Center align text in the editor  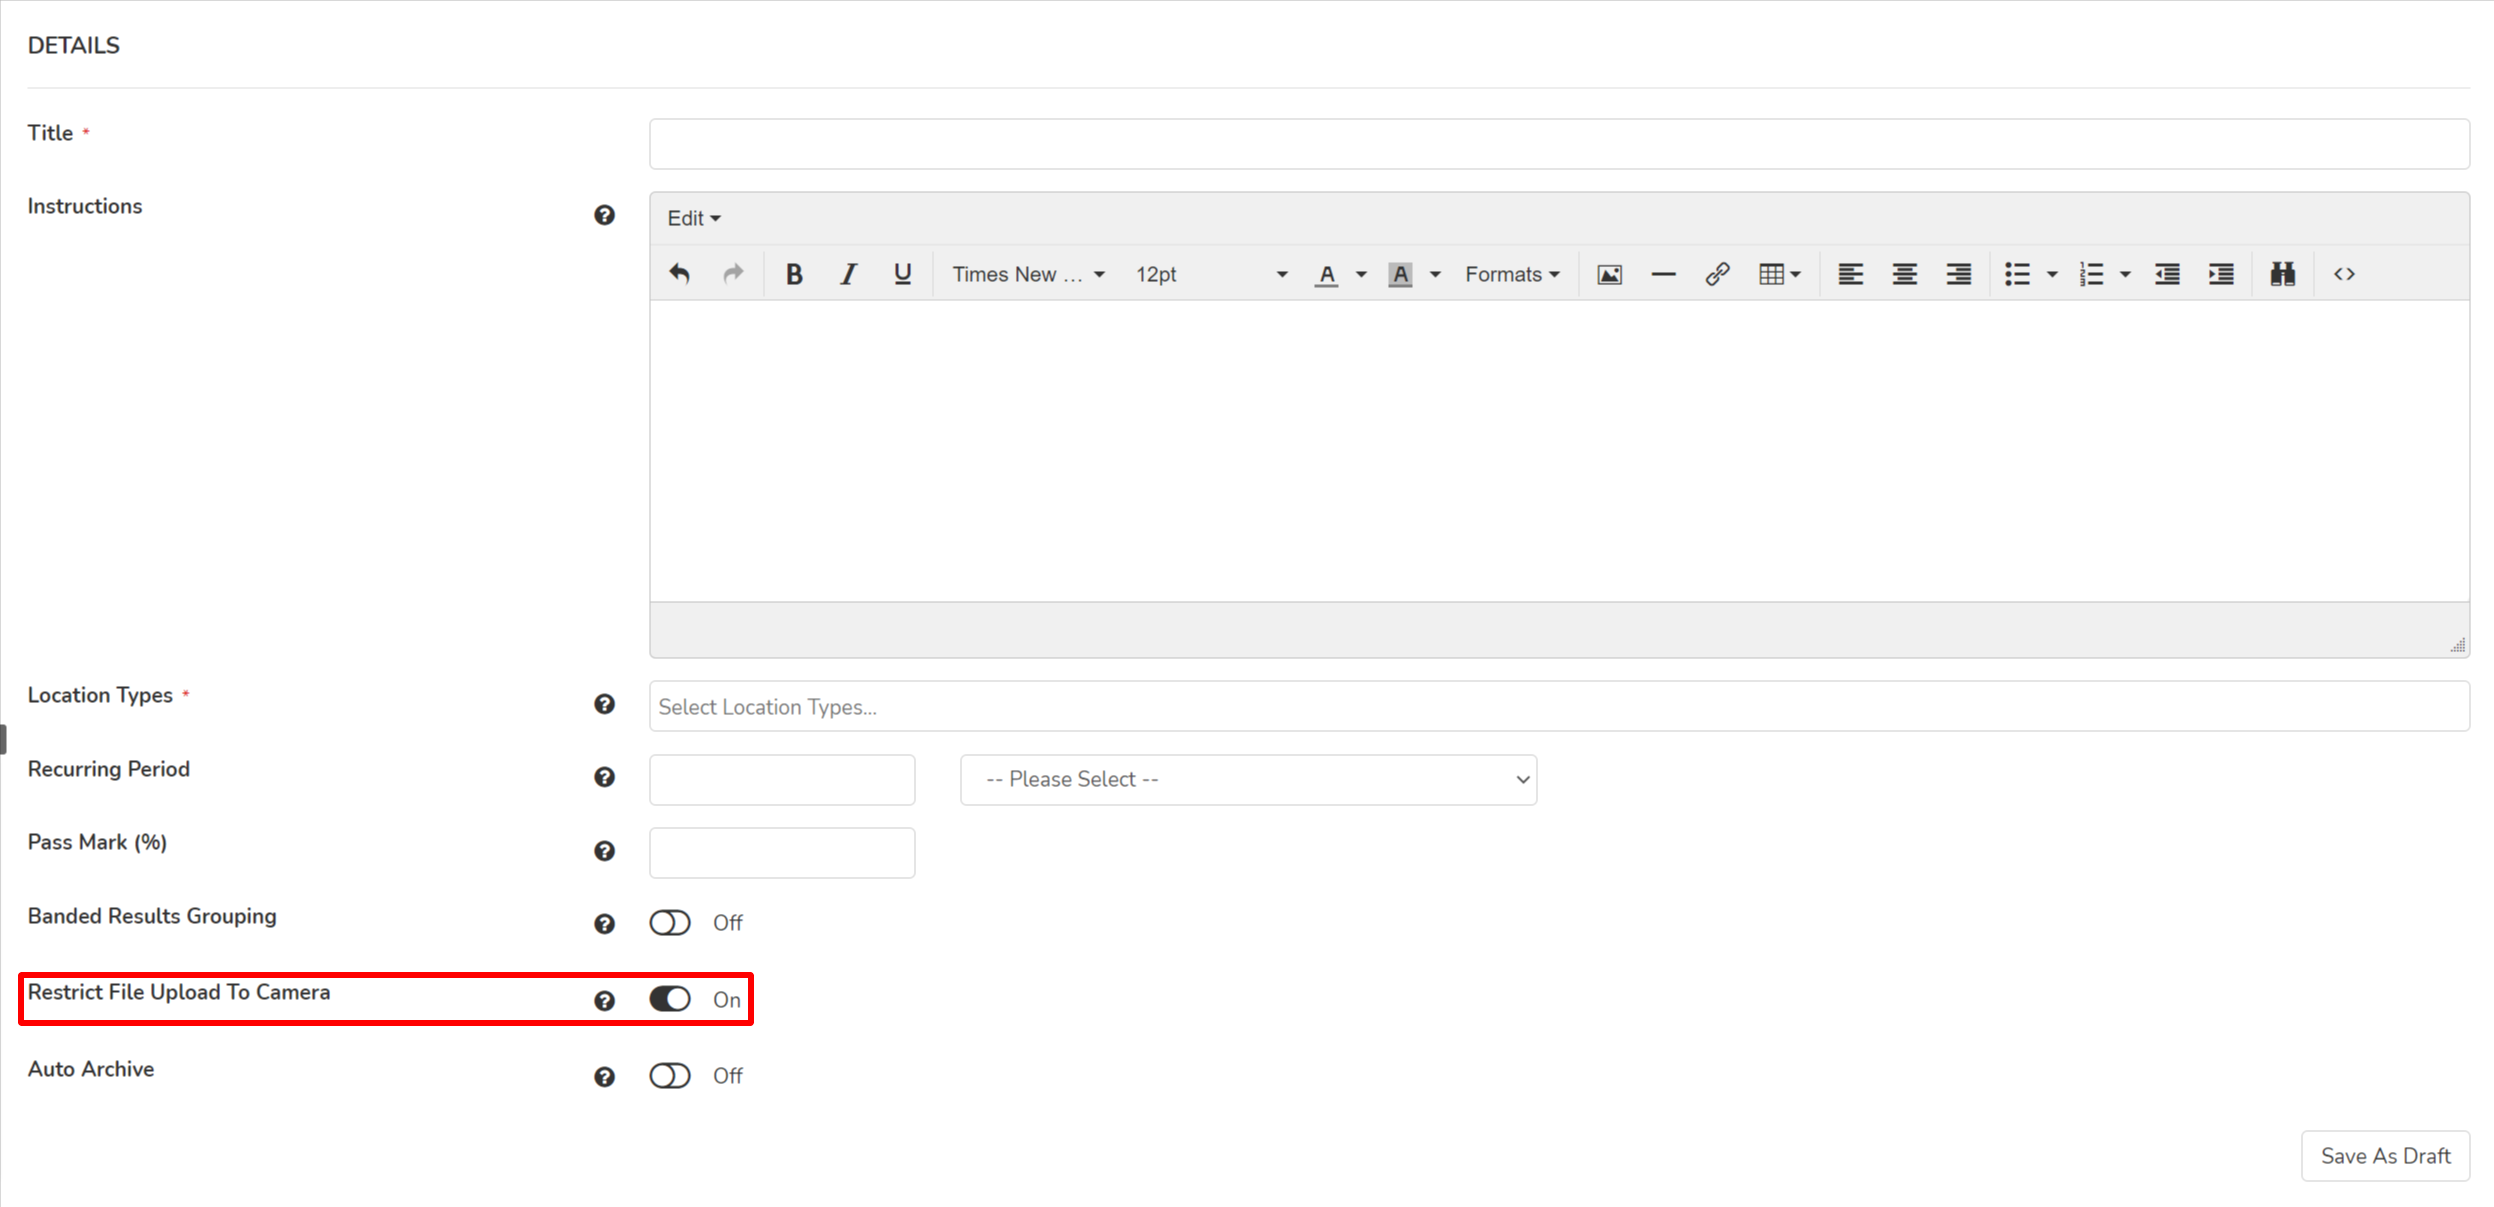point(1904,274)
